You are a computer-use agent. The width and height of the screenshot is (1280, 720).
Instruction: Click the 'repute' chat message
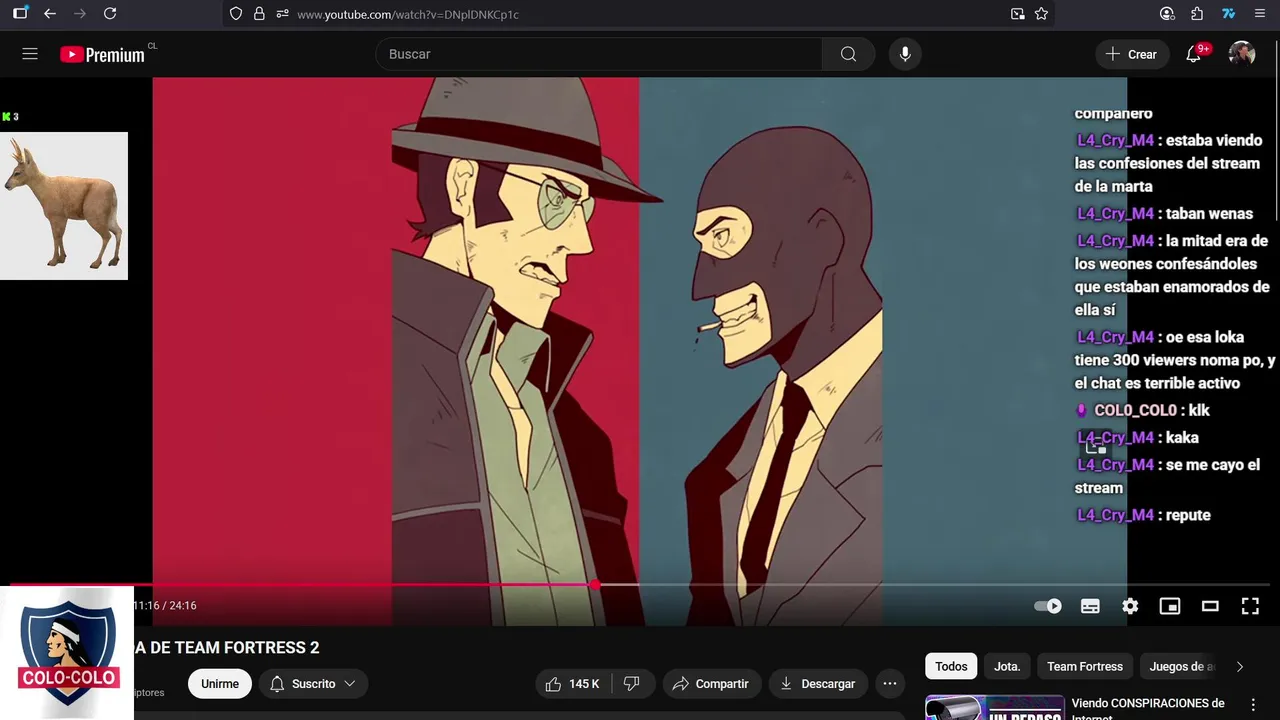point(1188,515)
